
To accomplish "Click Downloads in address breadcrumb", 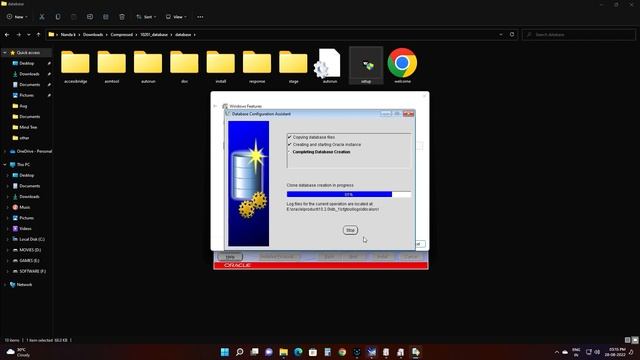I will [93, 35].
